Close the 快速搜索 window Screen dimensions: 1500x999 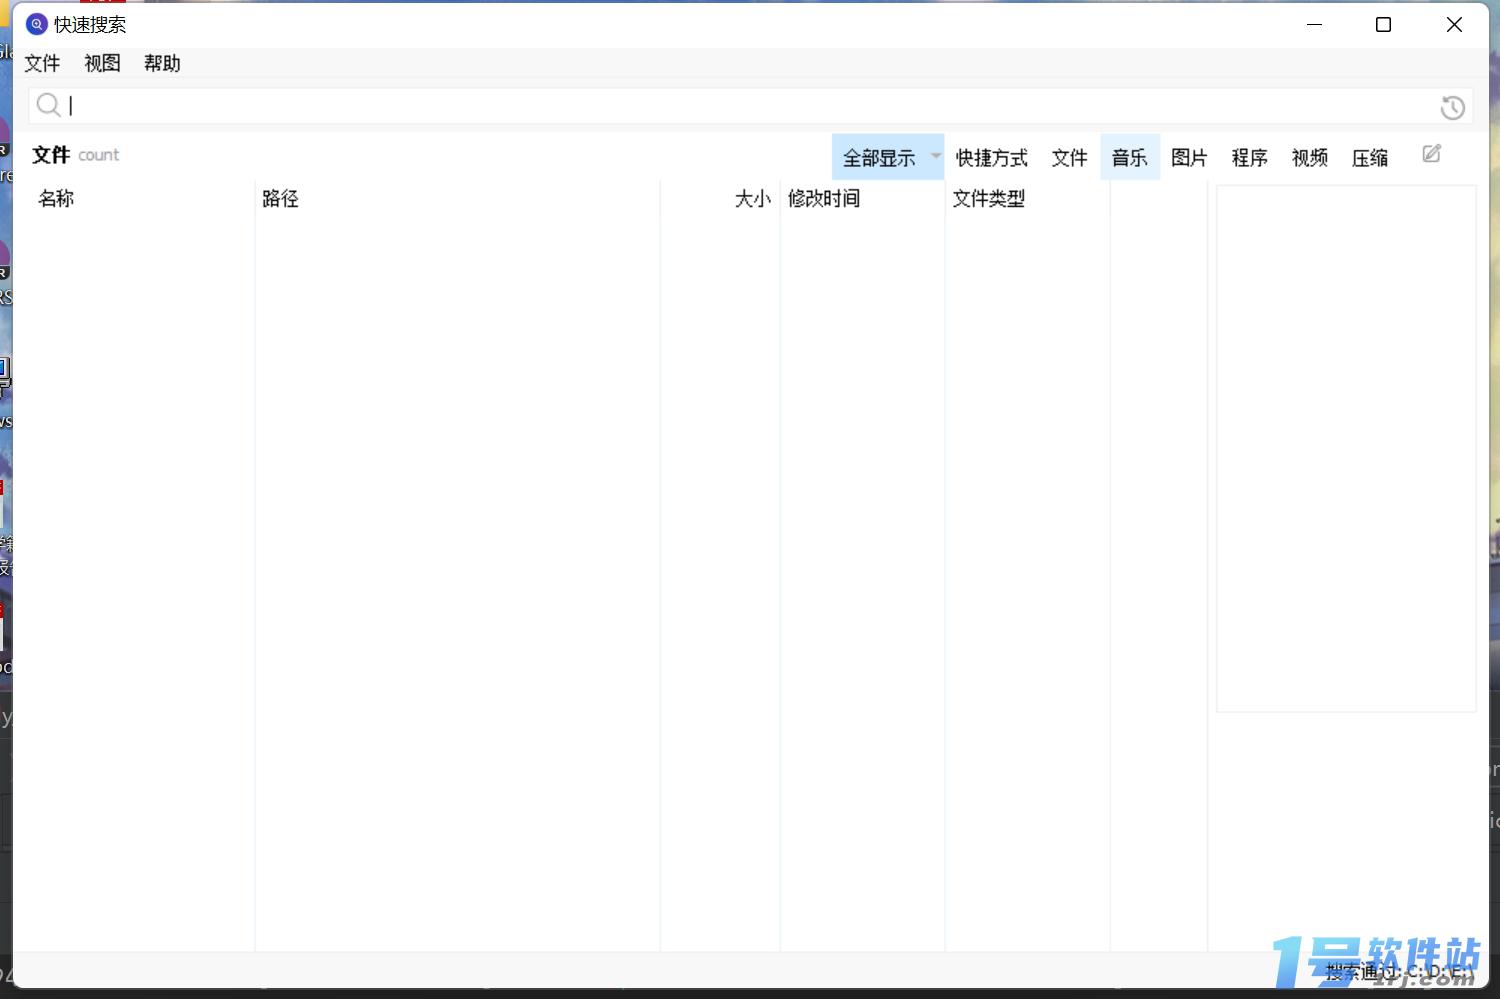point(1454,24)
